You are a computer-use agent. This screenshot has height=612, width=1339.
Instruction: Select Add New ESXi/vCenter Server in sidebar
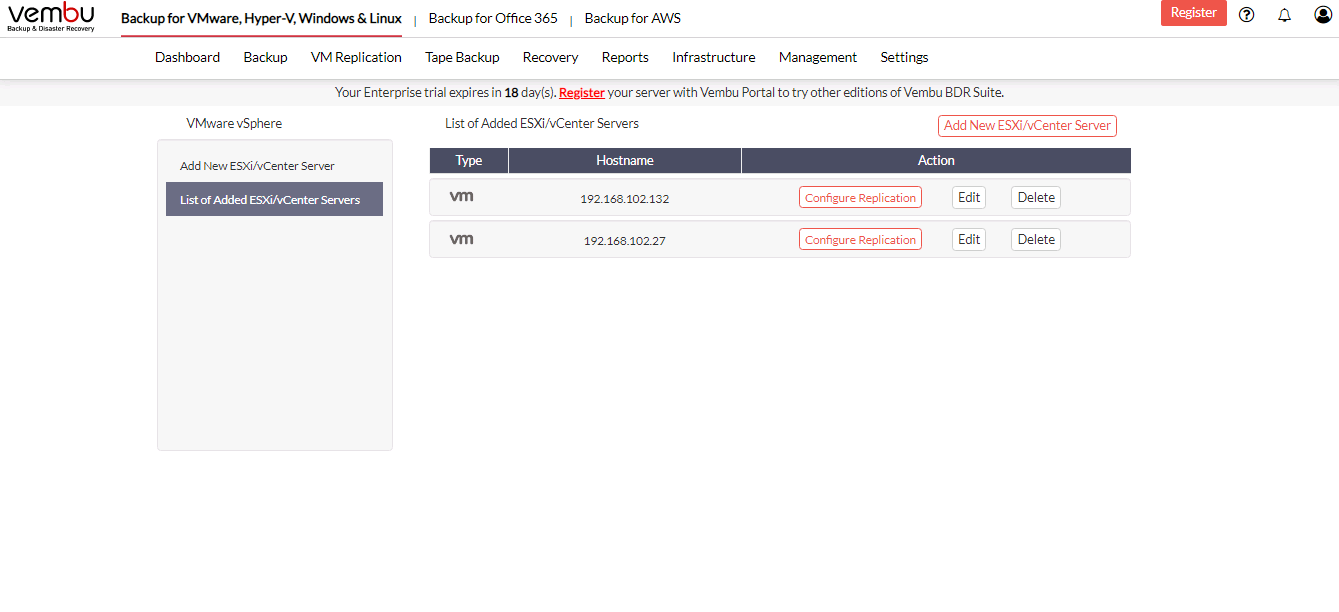click(x=257, y=166)
